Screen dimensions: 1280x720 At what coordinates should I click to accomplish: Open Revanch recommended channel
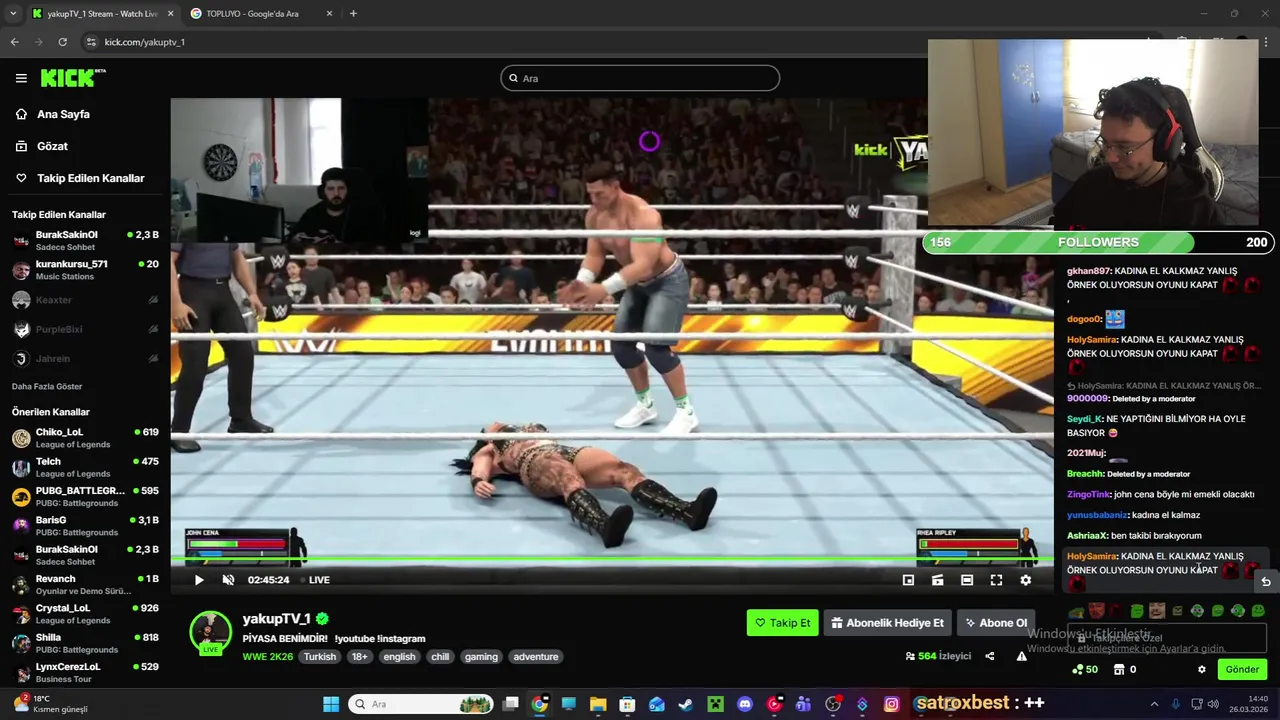tap(85, 584)
